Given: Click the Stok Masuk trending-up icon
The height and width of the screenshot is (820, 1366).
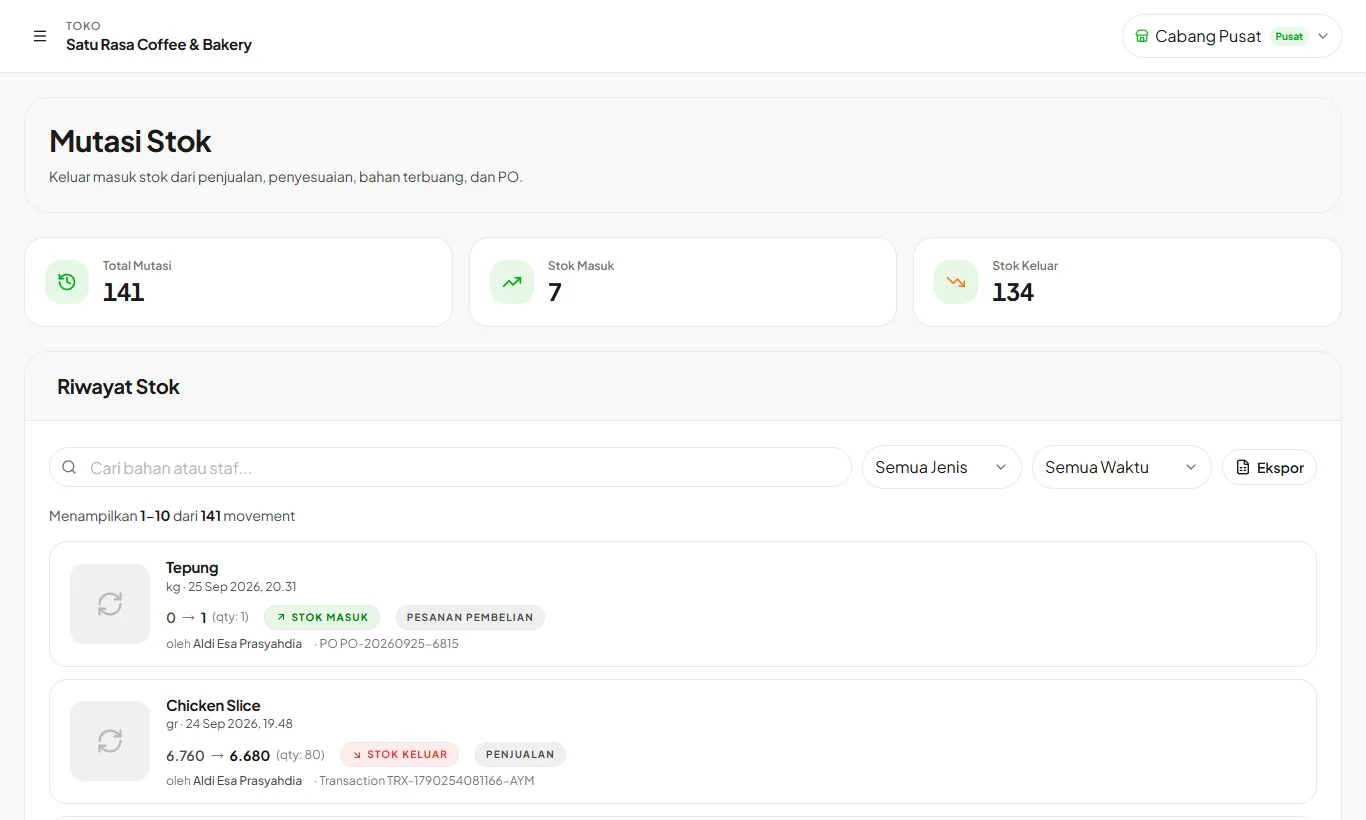Looking at the screenshot, I should click(x=512, y=282).
